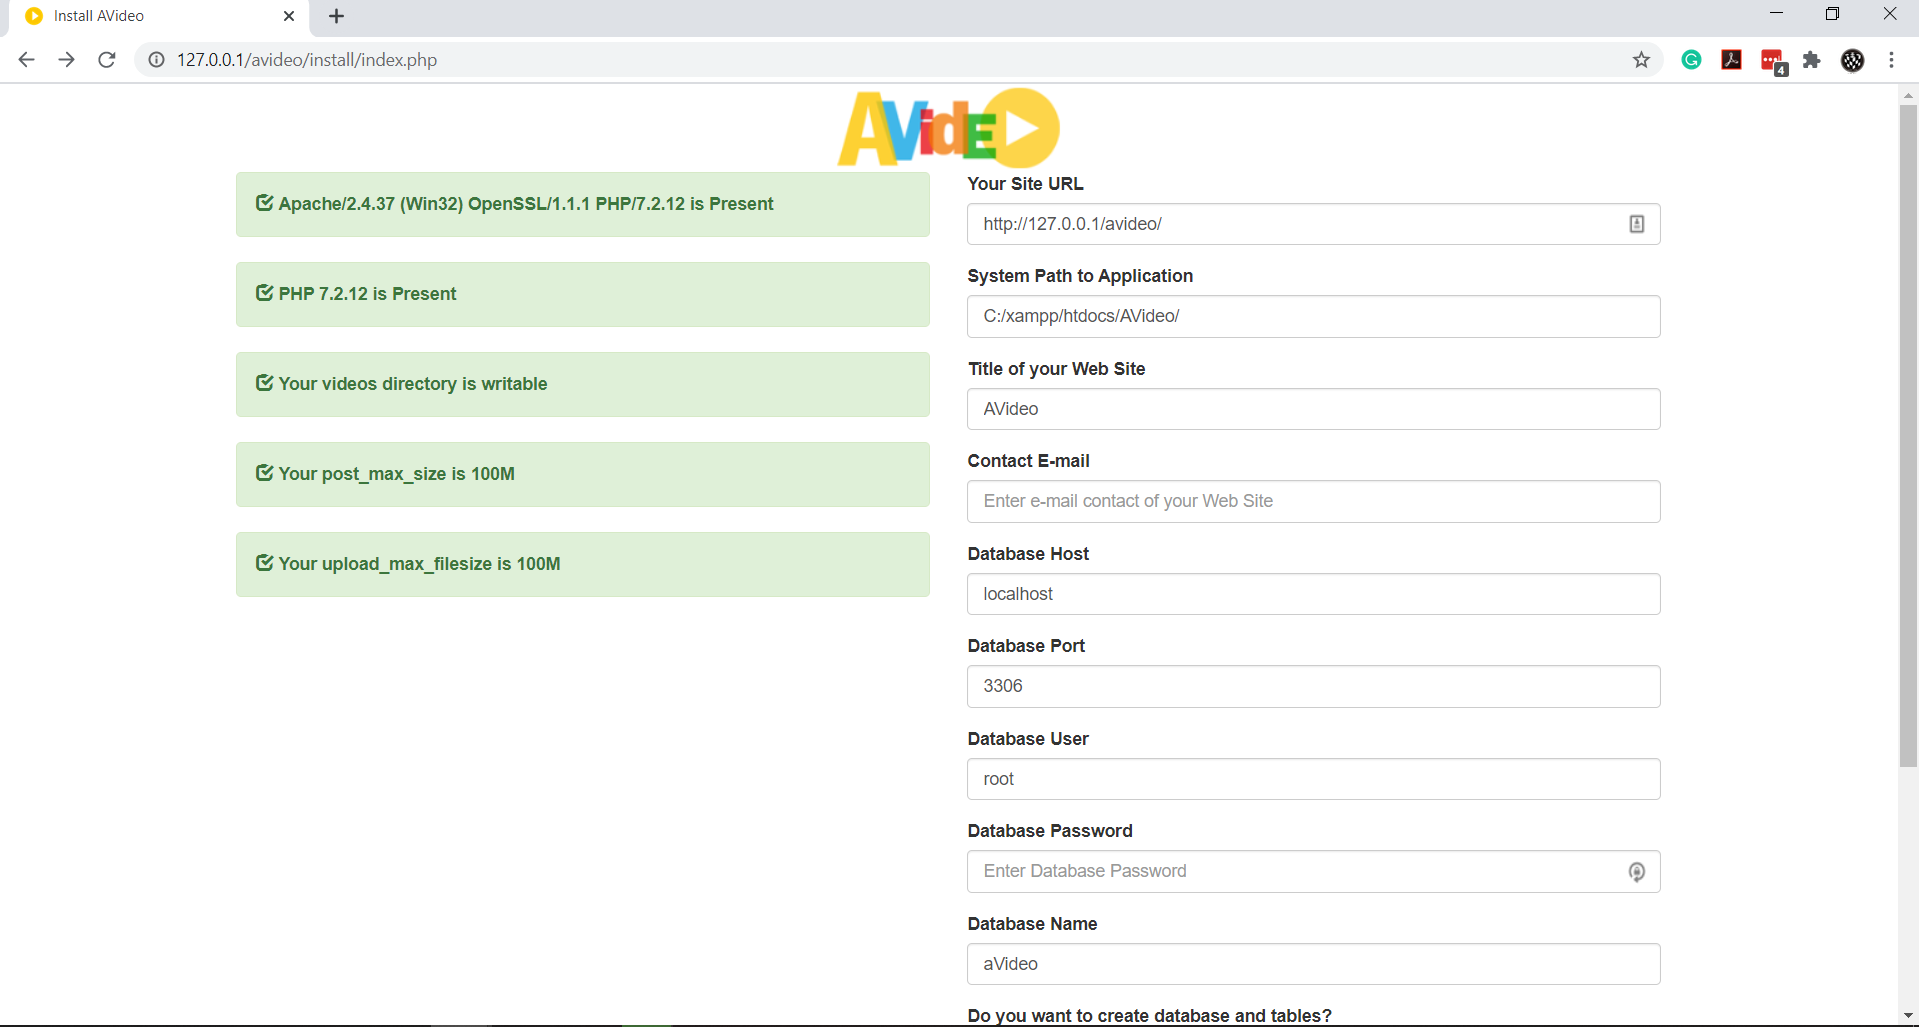The image size is (1931, 1027).
Task: Click the check icon beside Apache is Present
Action: click(x=264, y=203)
